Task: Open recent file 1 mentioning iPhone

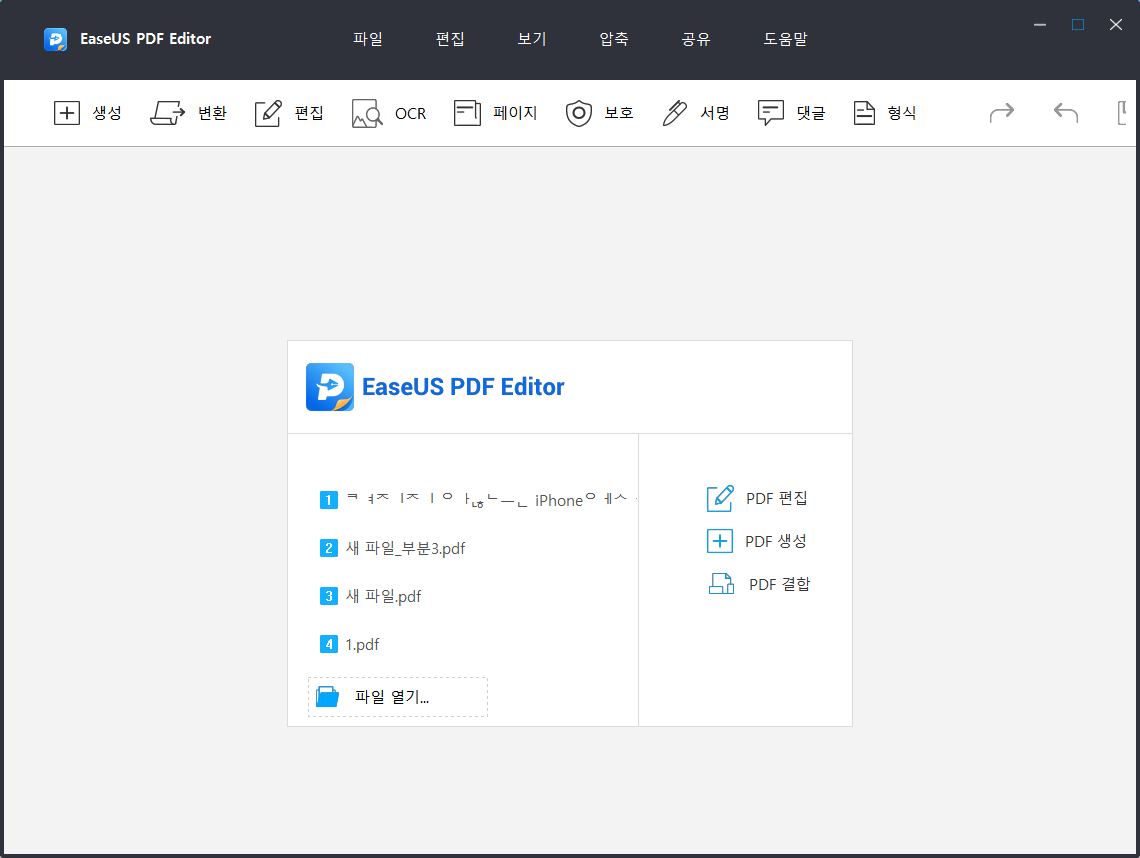Action: [x=478, y=500]
